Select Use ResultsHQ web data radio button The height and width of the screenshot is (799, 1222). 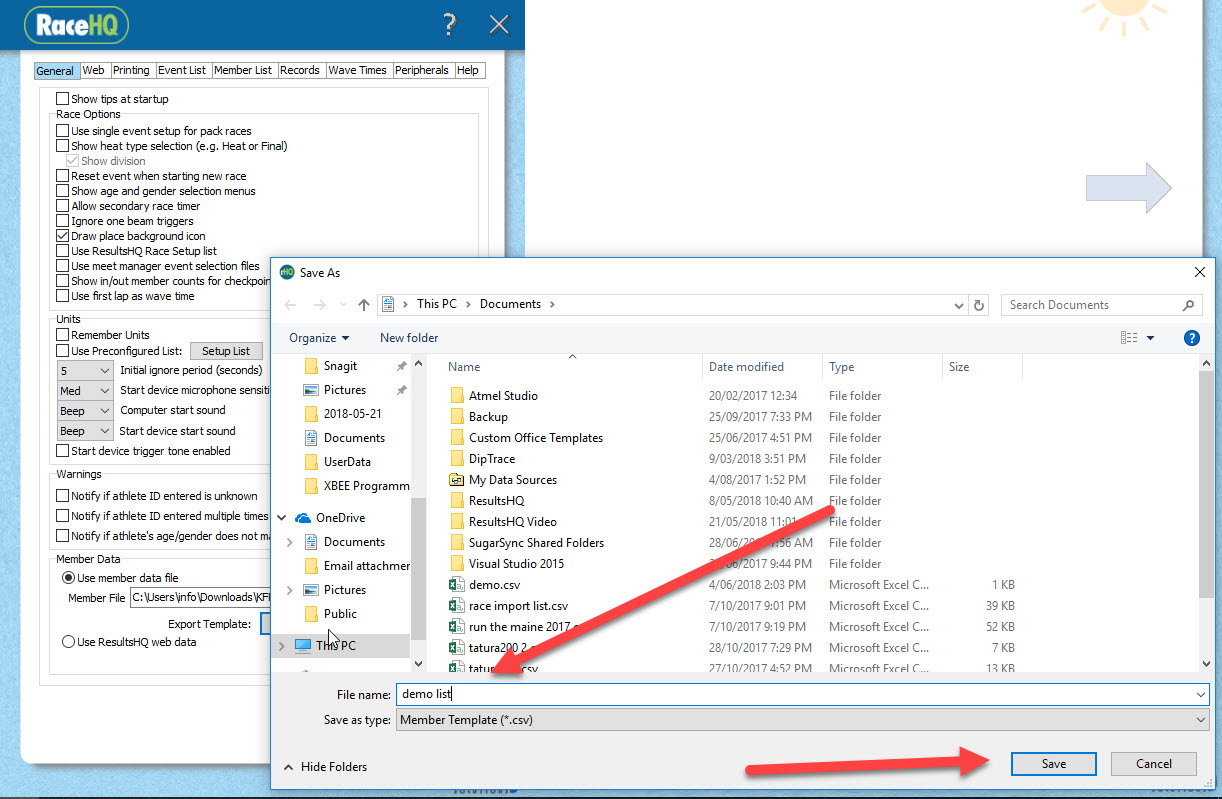coord(69,642)
